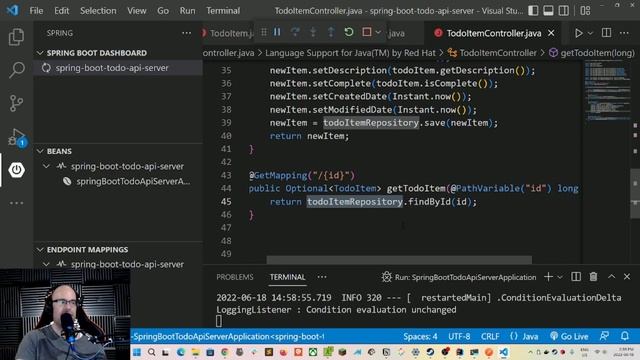The image size is (640, 360).
Task: Close the terminal panel
Action: pyautogui.click(x=627, y=277)
